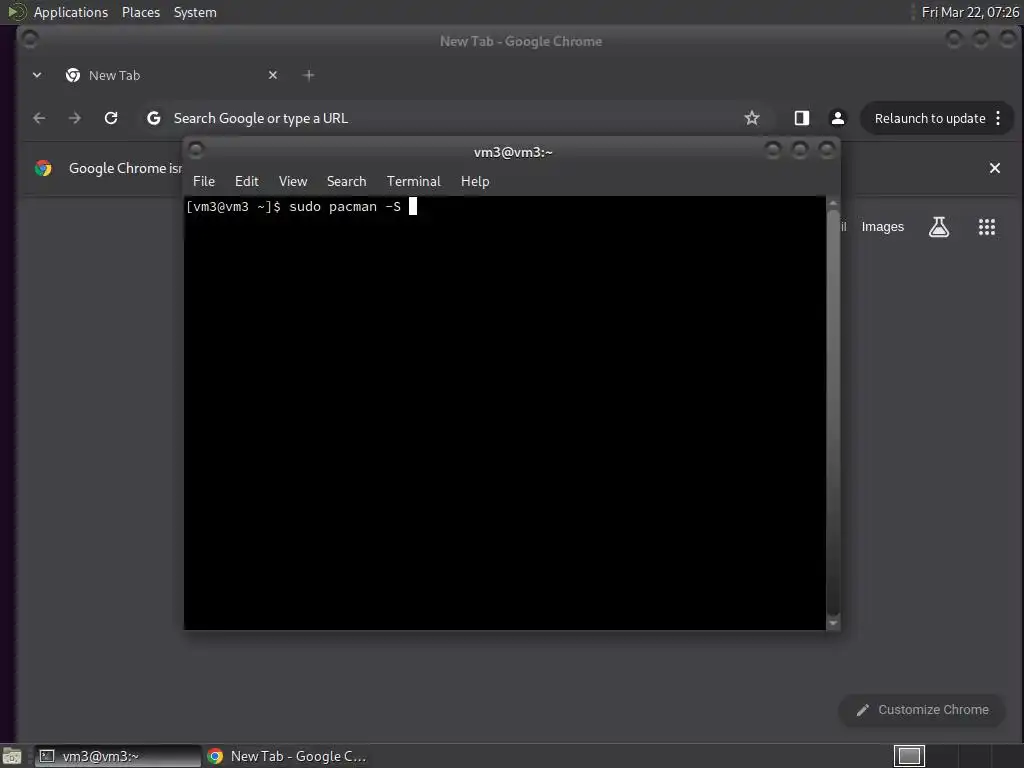This screenshot has width=1024, height=768.
Task: Click the Google G icon in address bar
Action: pyautogui.click(x=153, y=118)
